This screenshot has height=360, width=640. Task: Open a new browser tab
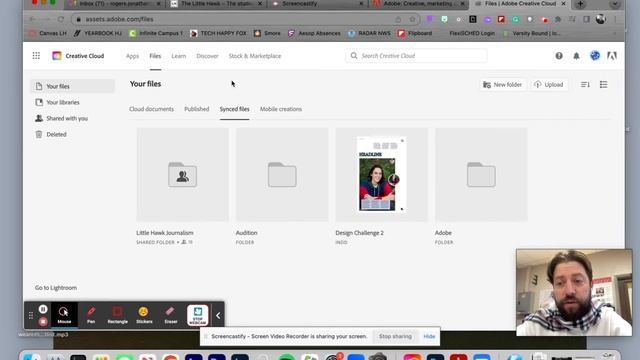point(580,4)
